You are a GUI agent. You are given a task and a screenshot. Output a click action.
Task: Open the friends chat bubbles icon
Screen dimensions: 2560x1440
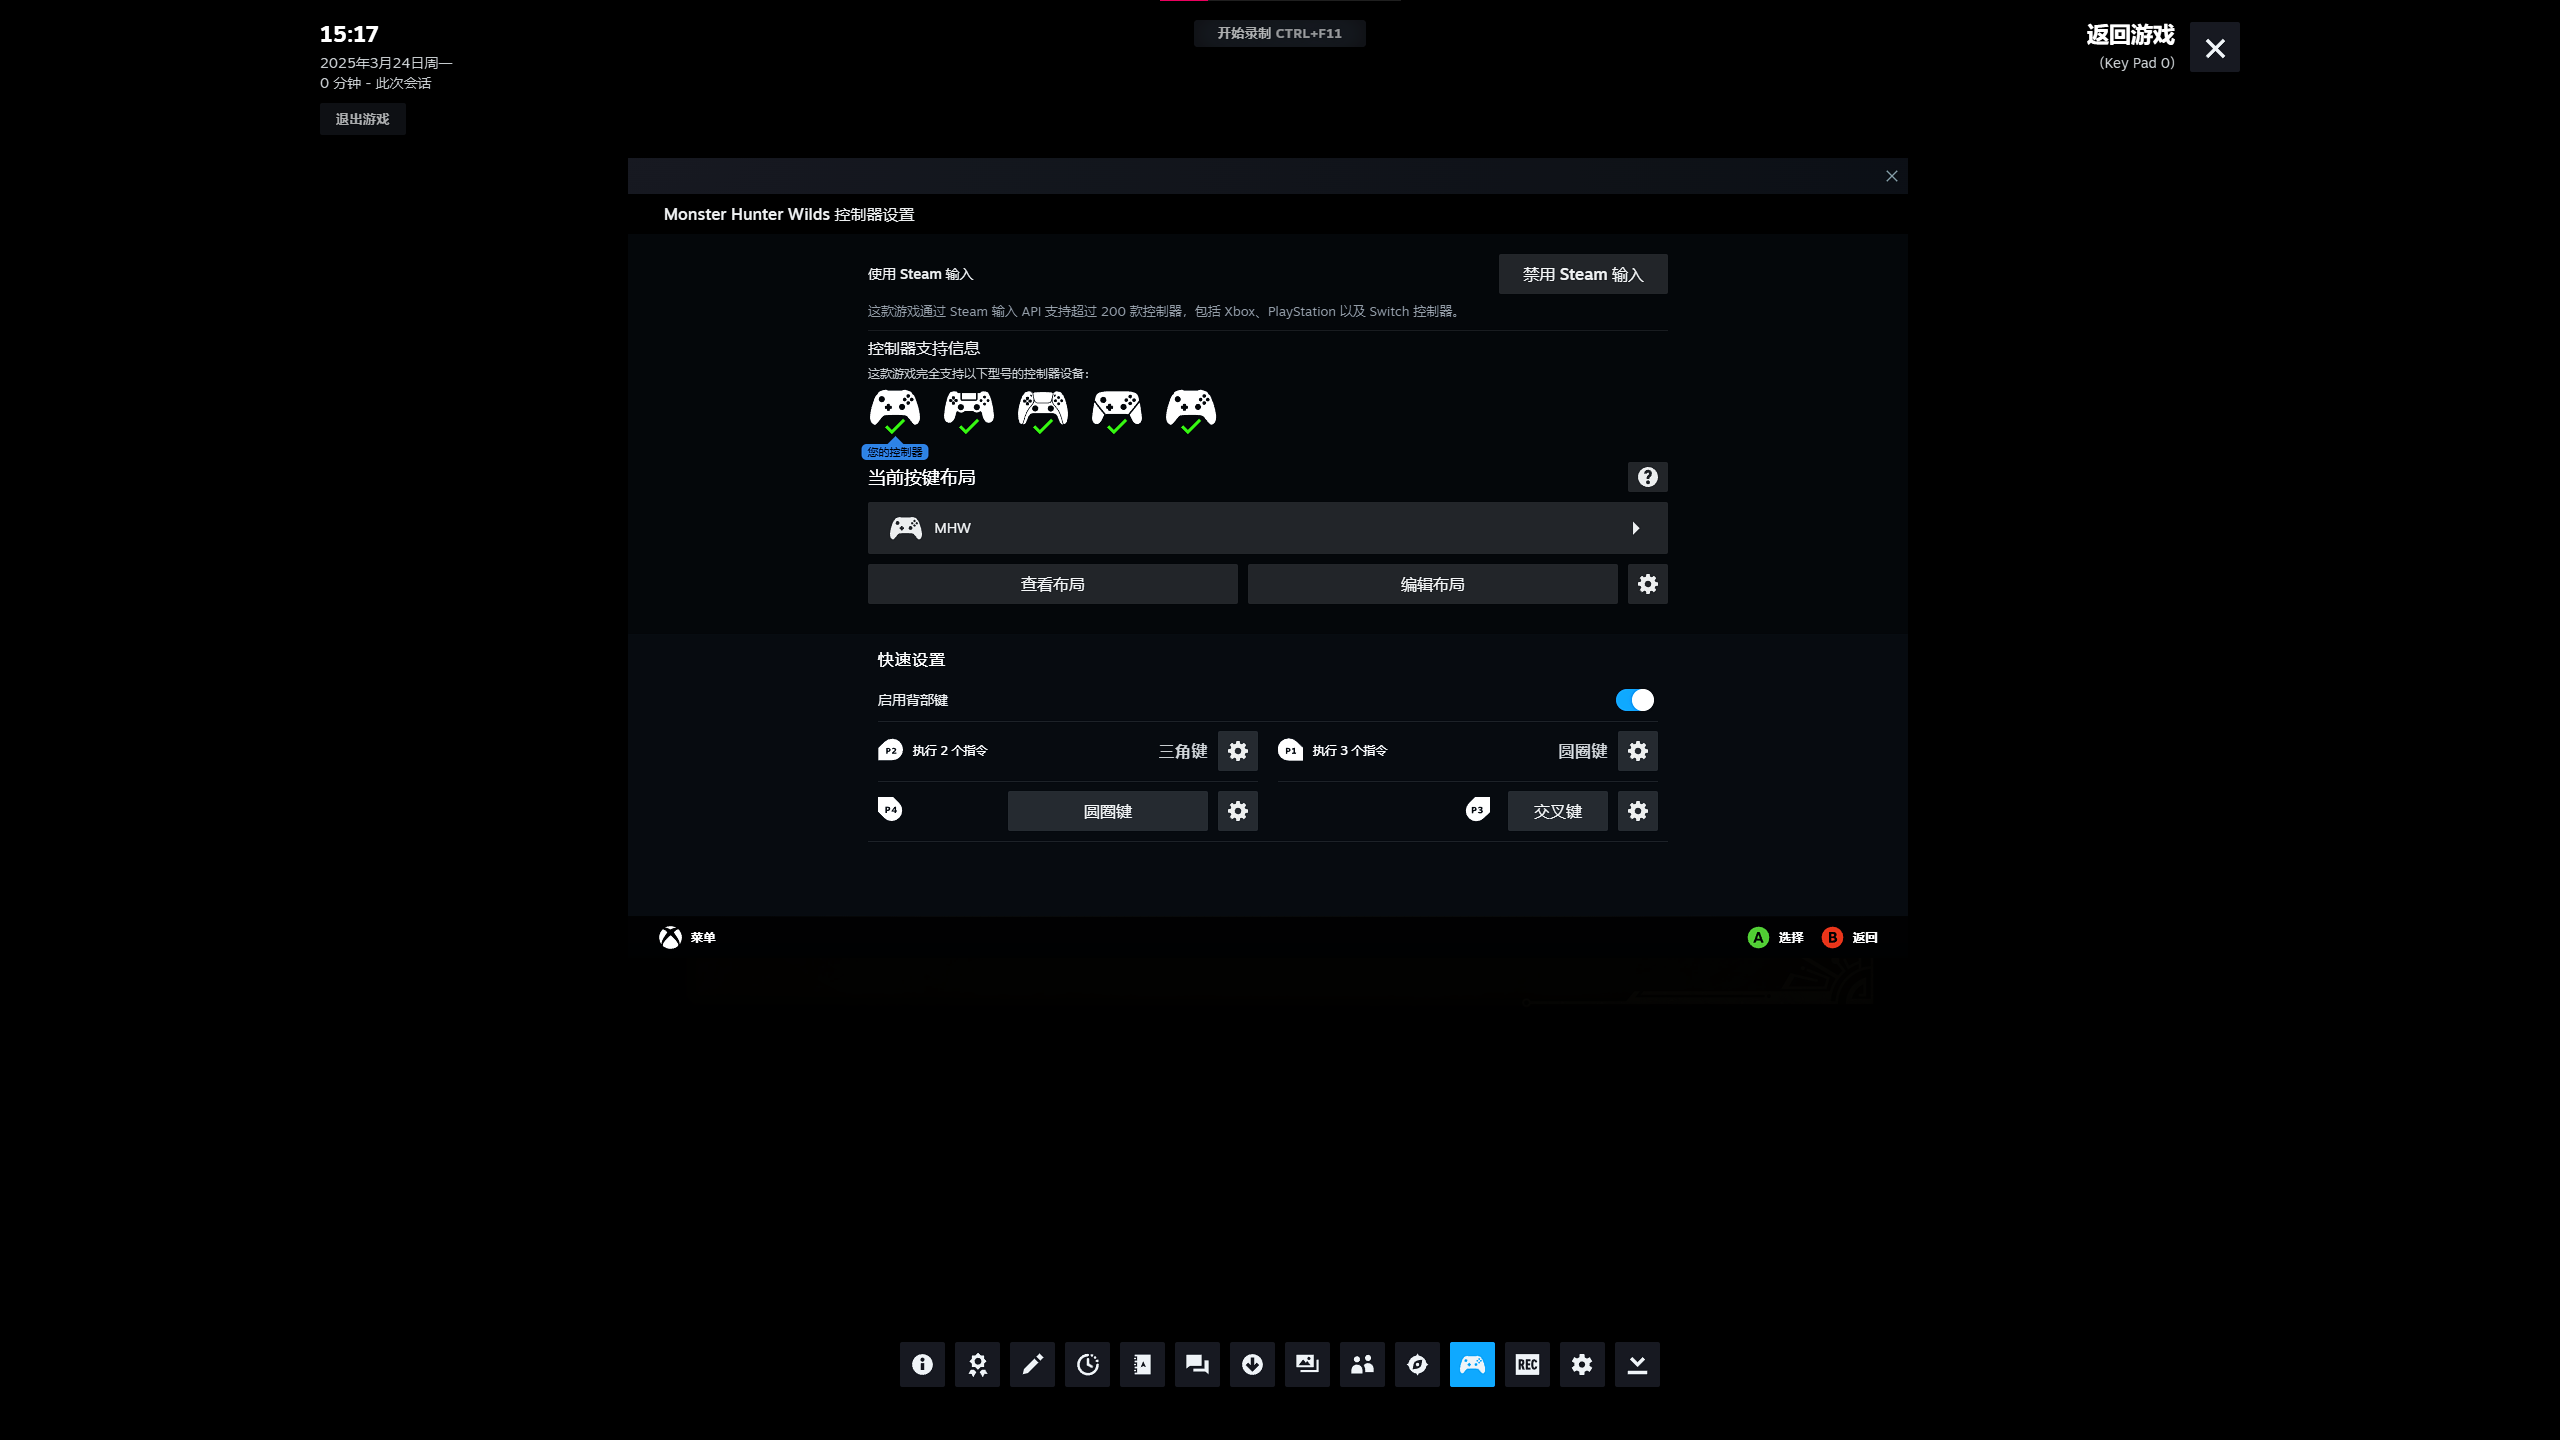1197,1364
